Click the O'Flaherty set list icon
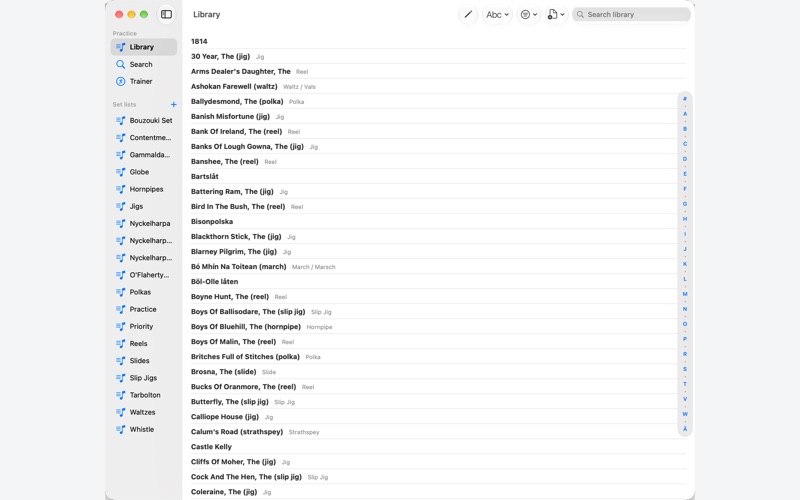Image resolution: width=800 pixels, height=500 pixels. 120,275
